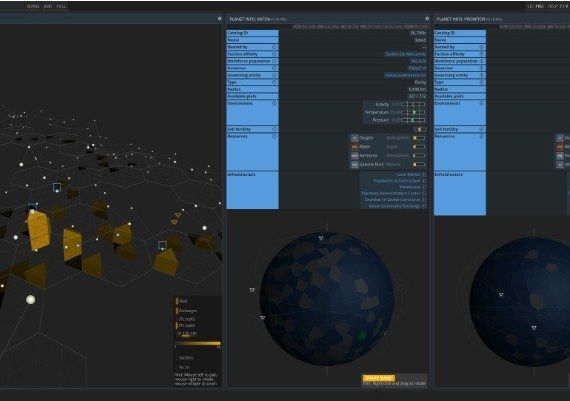This screenshot has width=570, height=401.
Task: Click the Water resource icon
Action: (354, 147)
